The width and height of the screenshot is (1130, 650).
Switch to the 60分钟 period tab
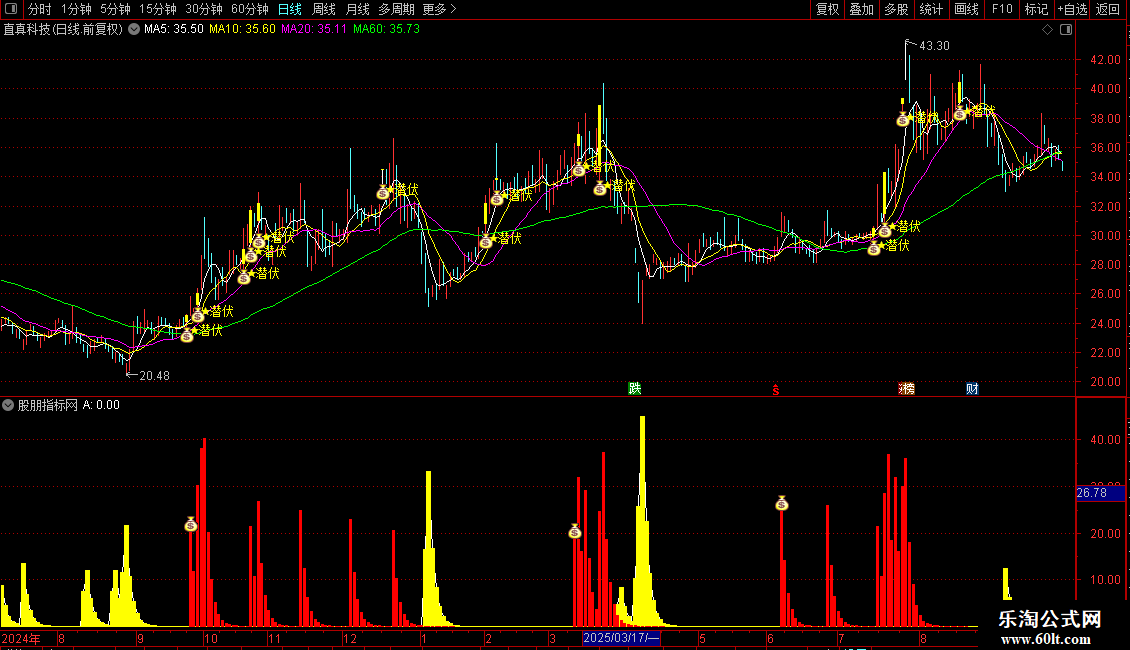click(249, 10)
